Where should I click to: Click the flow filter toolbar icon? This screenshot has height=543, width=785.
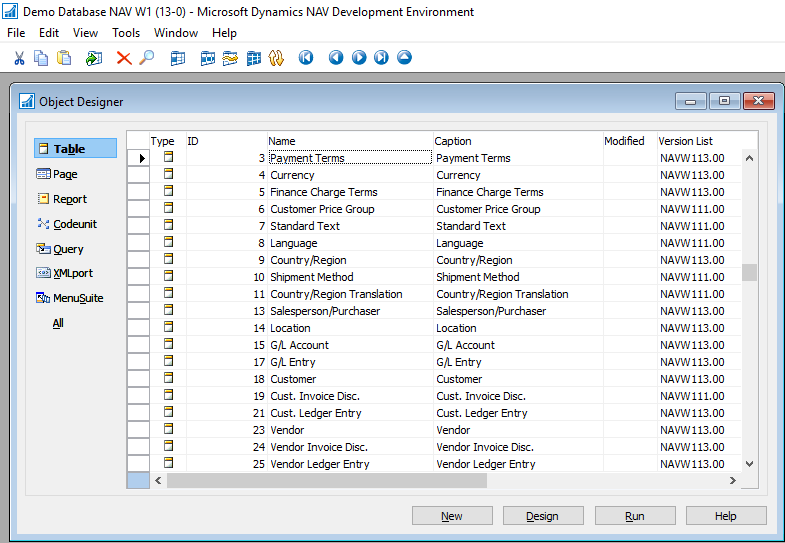point(230,58)
